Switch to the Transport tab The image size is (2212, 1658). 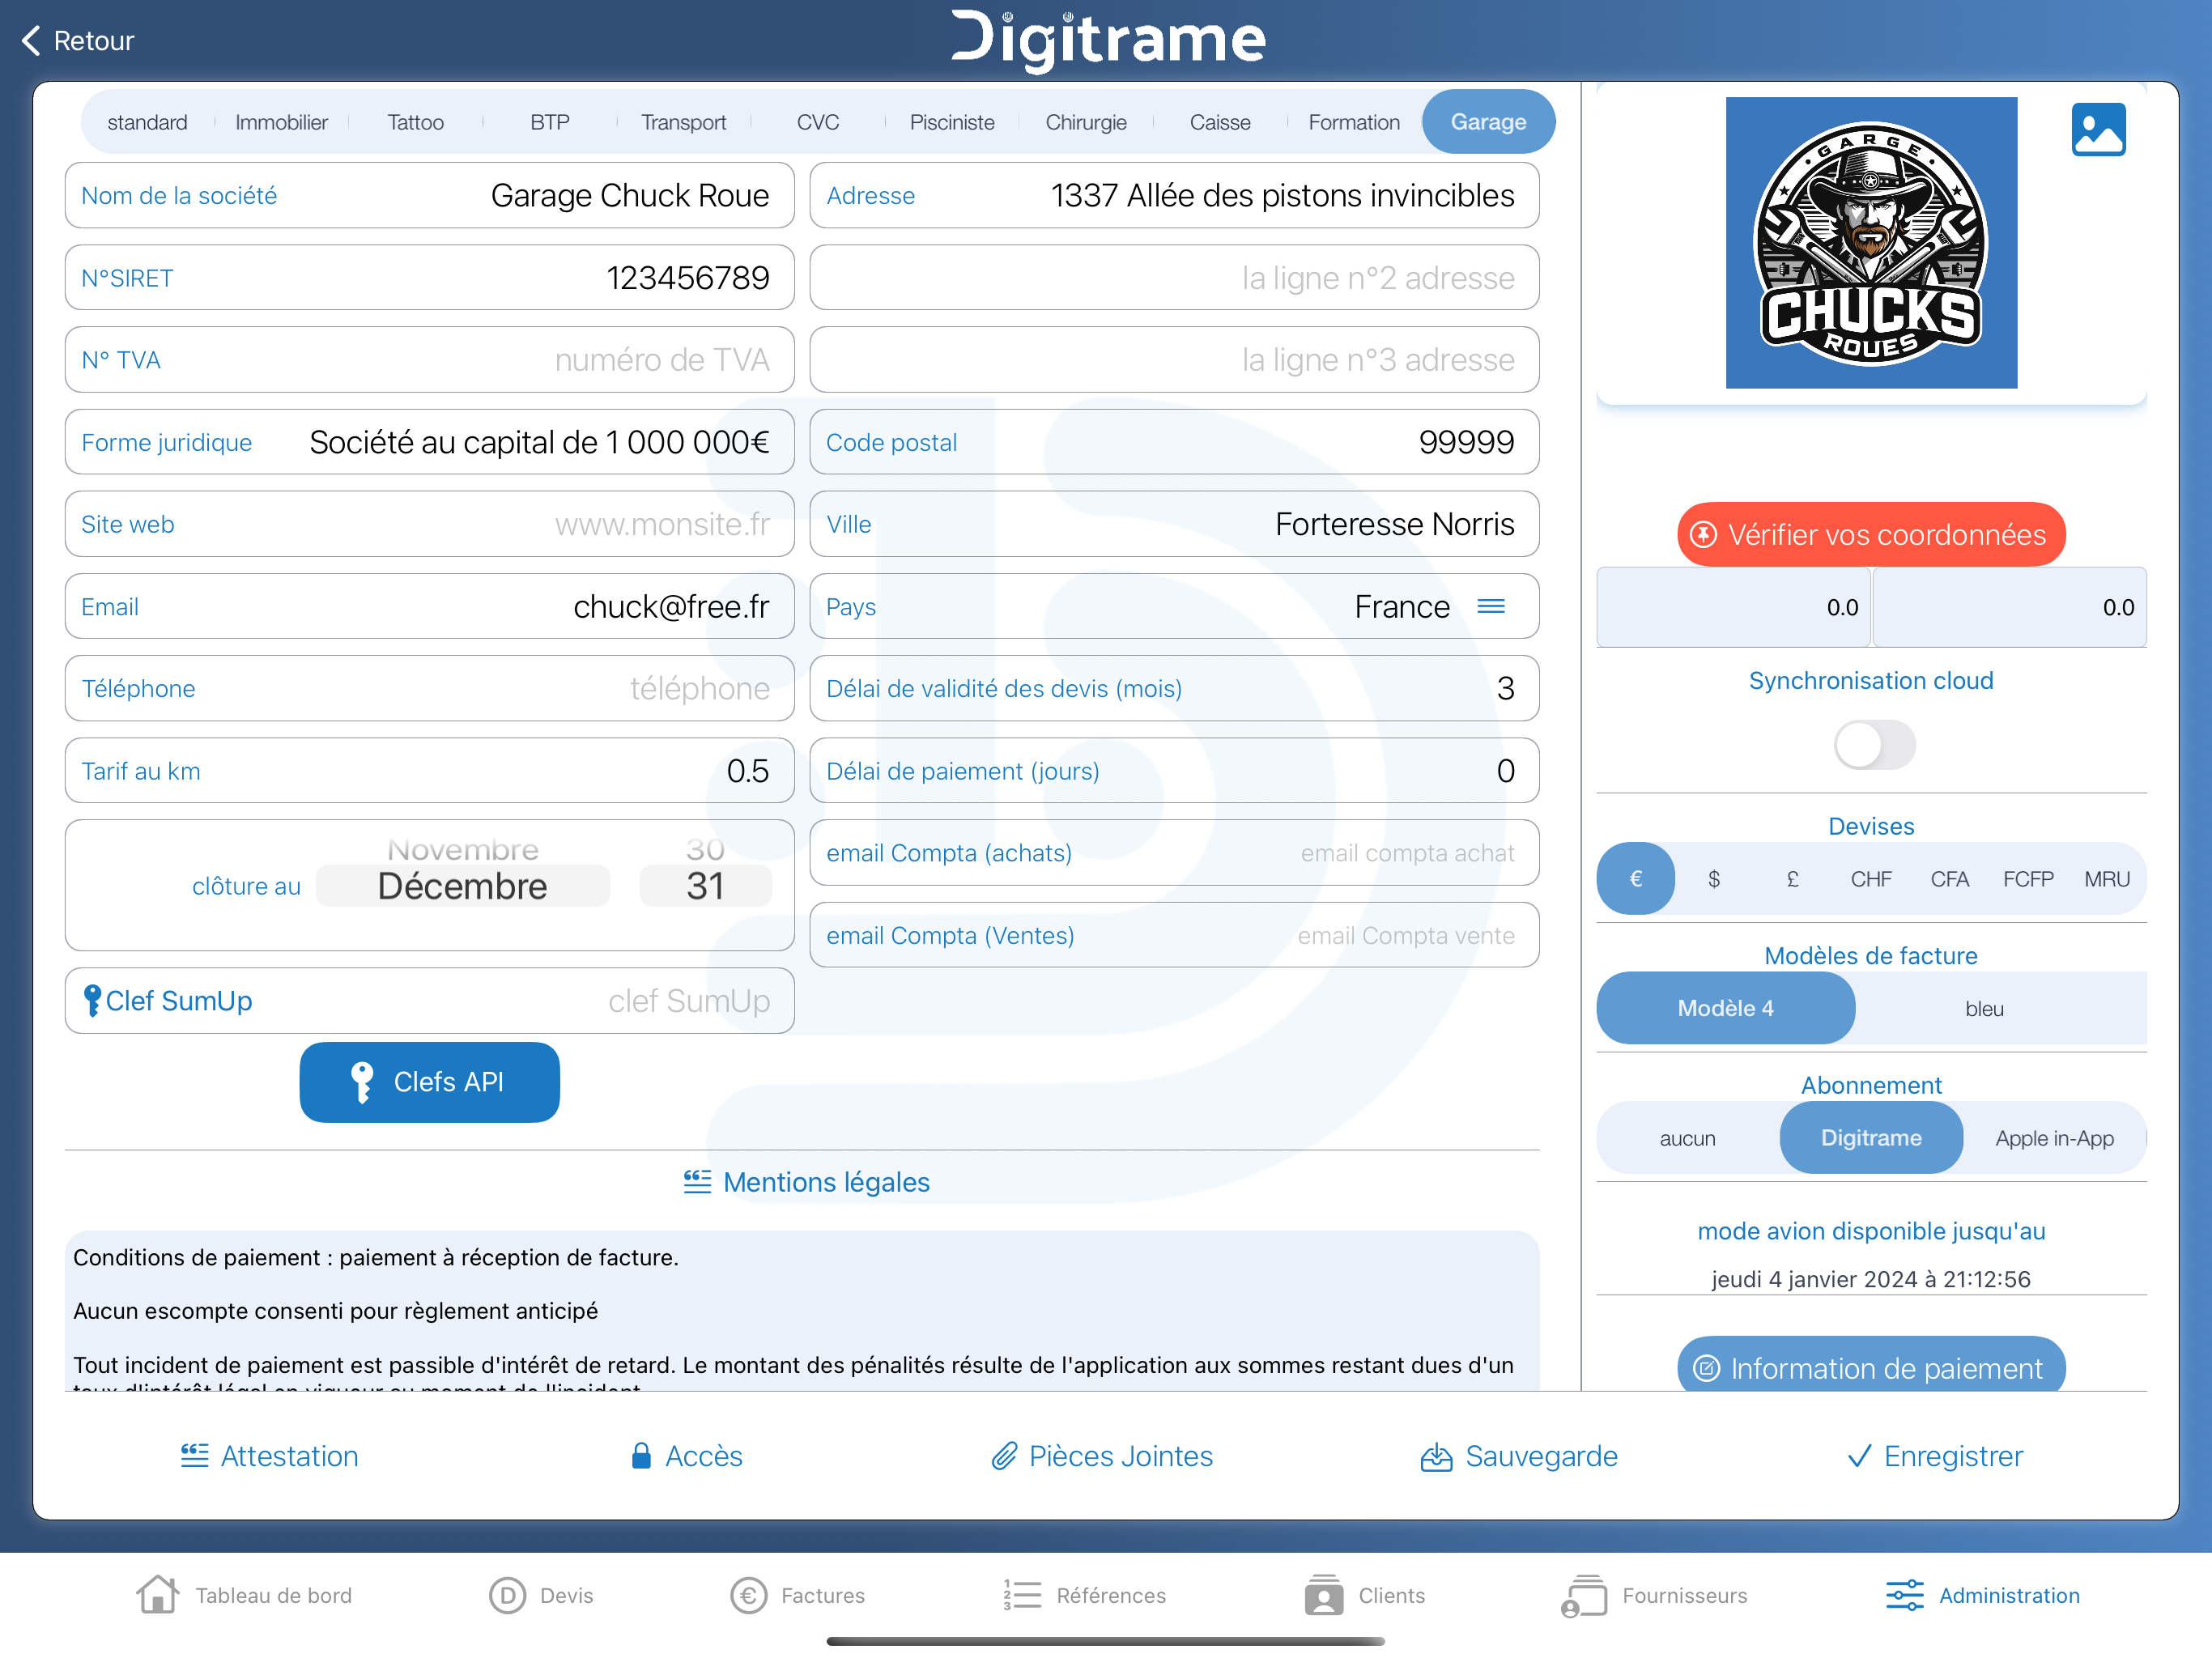[x=684, y=122]
